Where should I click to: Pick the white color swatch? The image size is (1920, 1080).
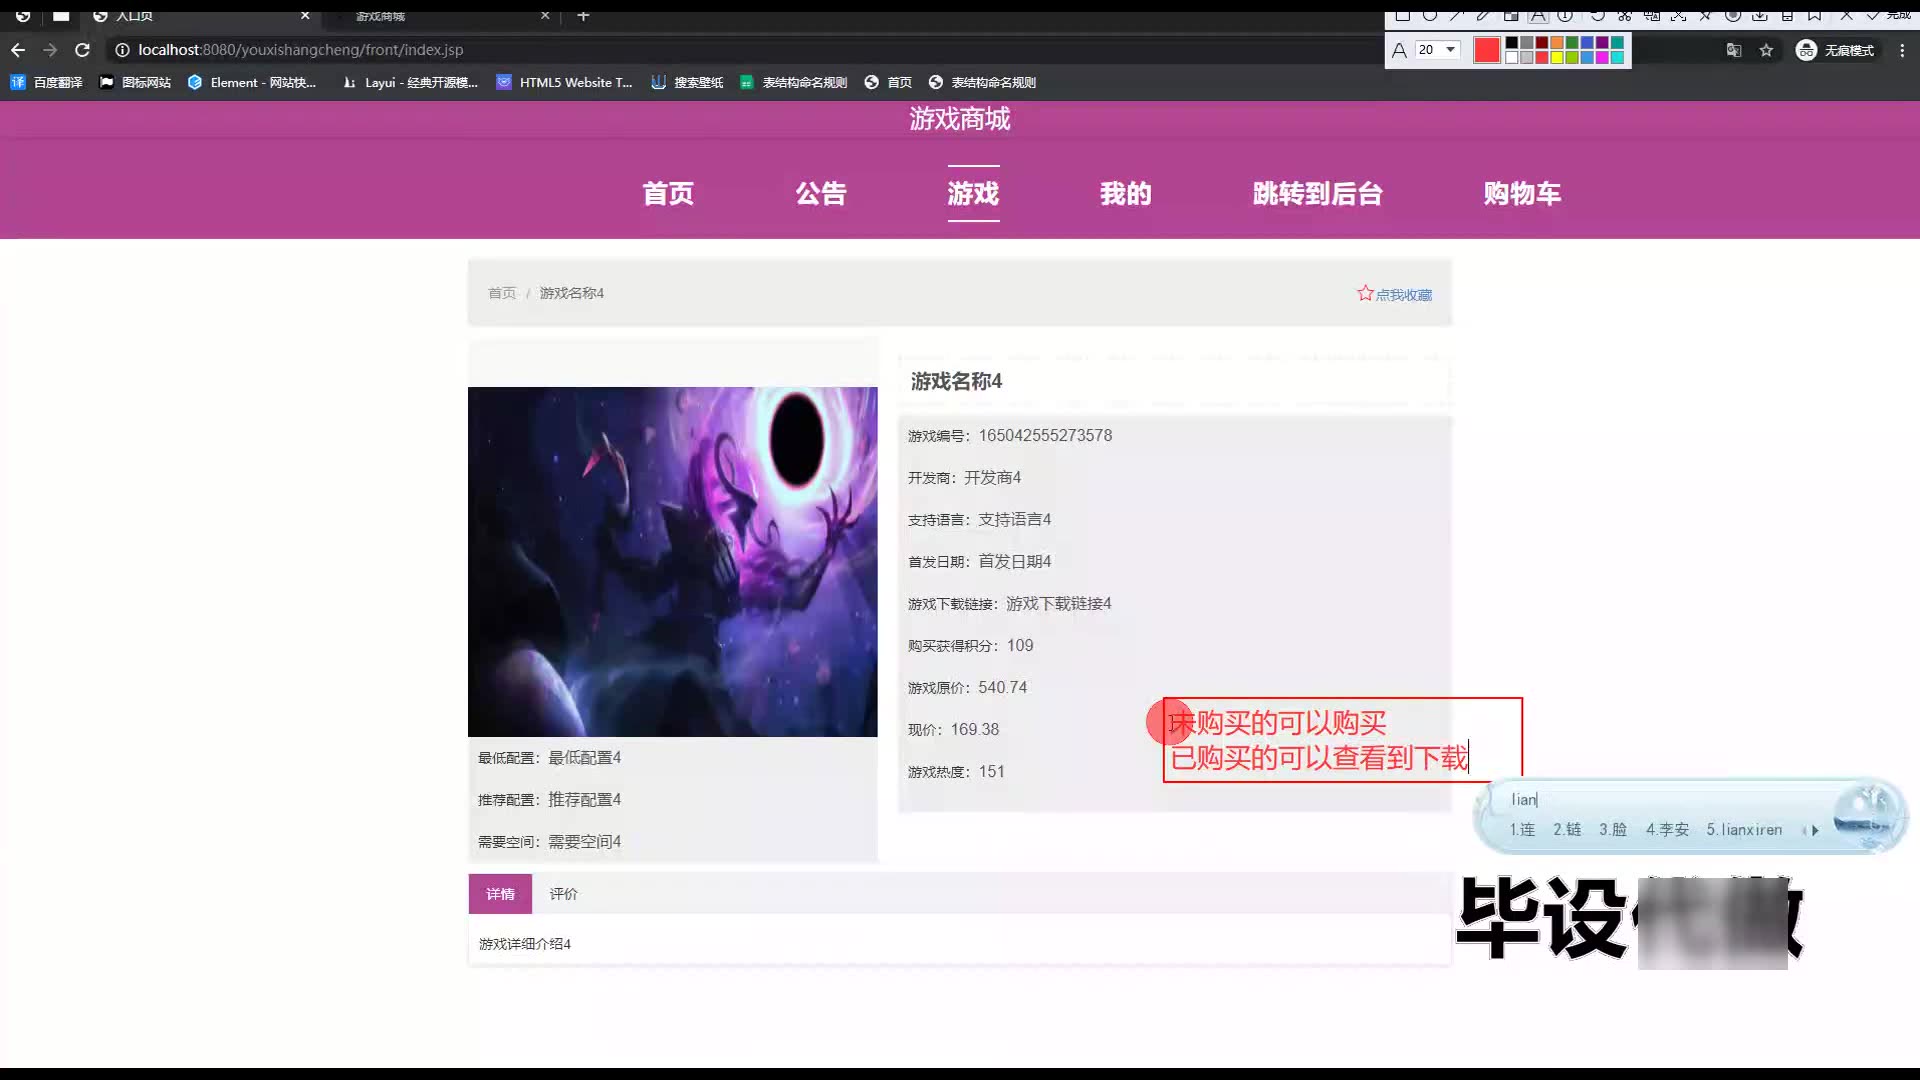[x=1512, y=57]
